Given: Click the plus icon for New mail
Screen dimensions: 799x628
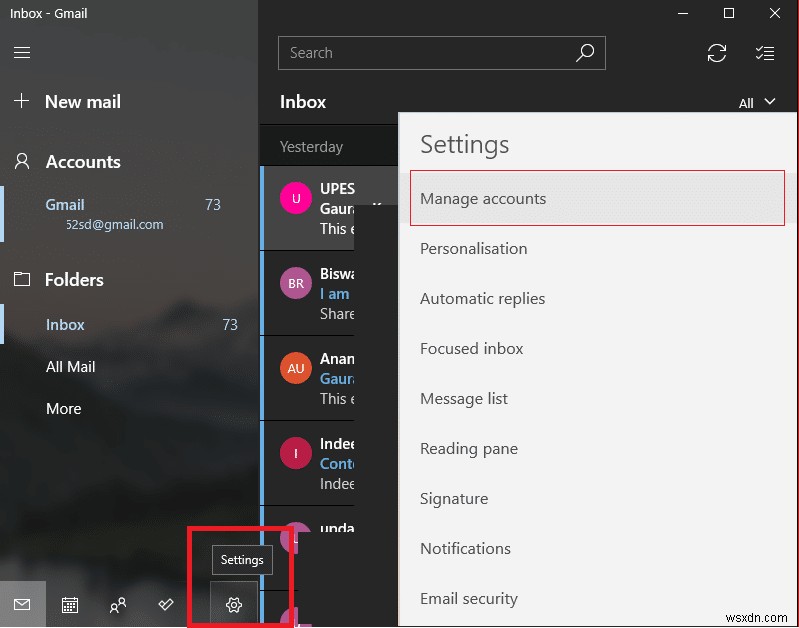Looking at the screenshot, I should pos(21,100).
